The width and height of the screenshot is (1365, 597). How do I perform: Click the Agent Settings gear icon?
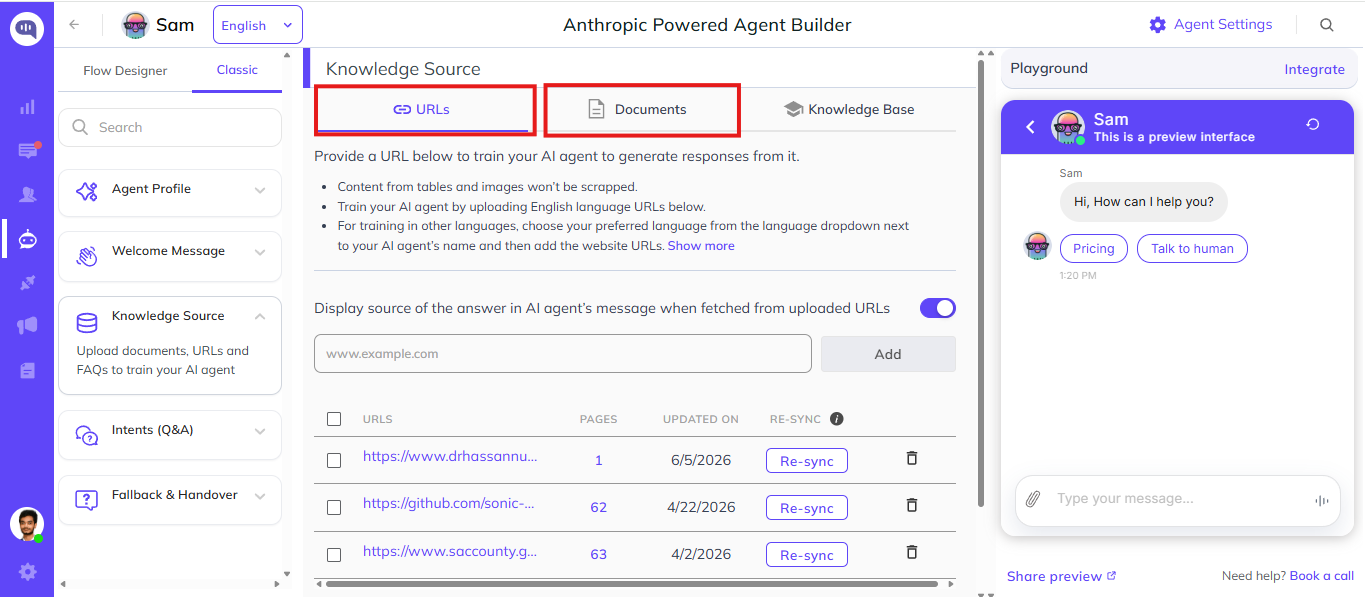click(1157, 25)
